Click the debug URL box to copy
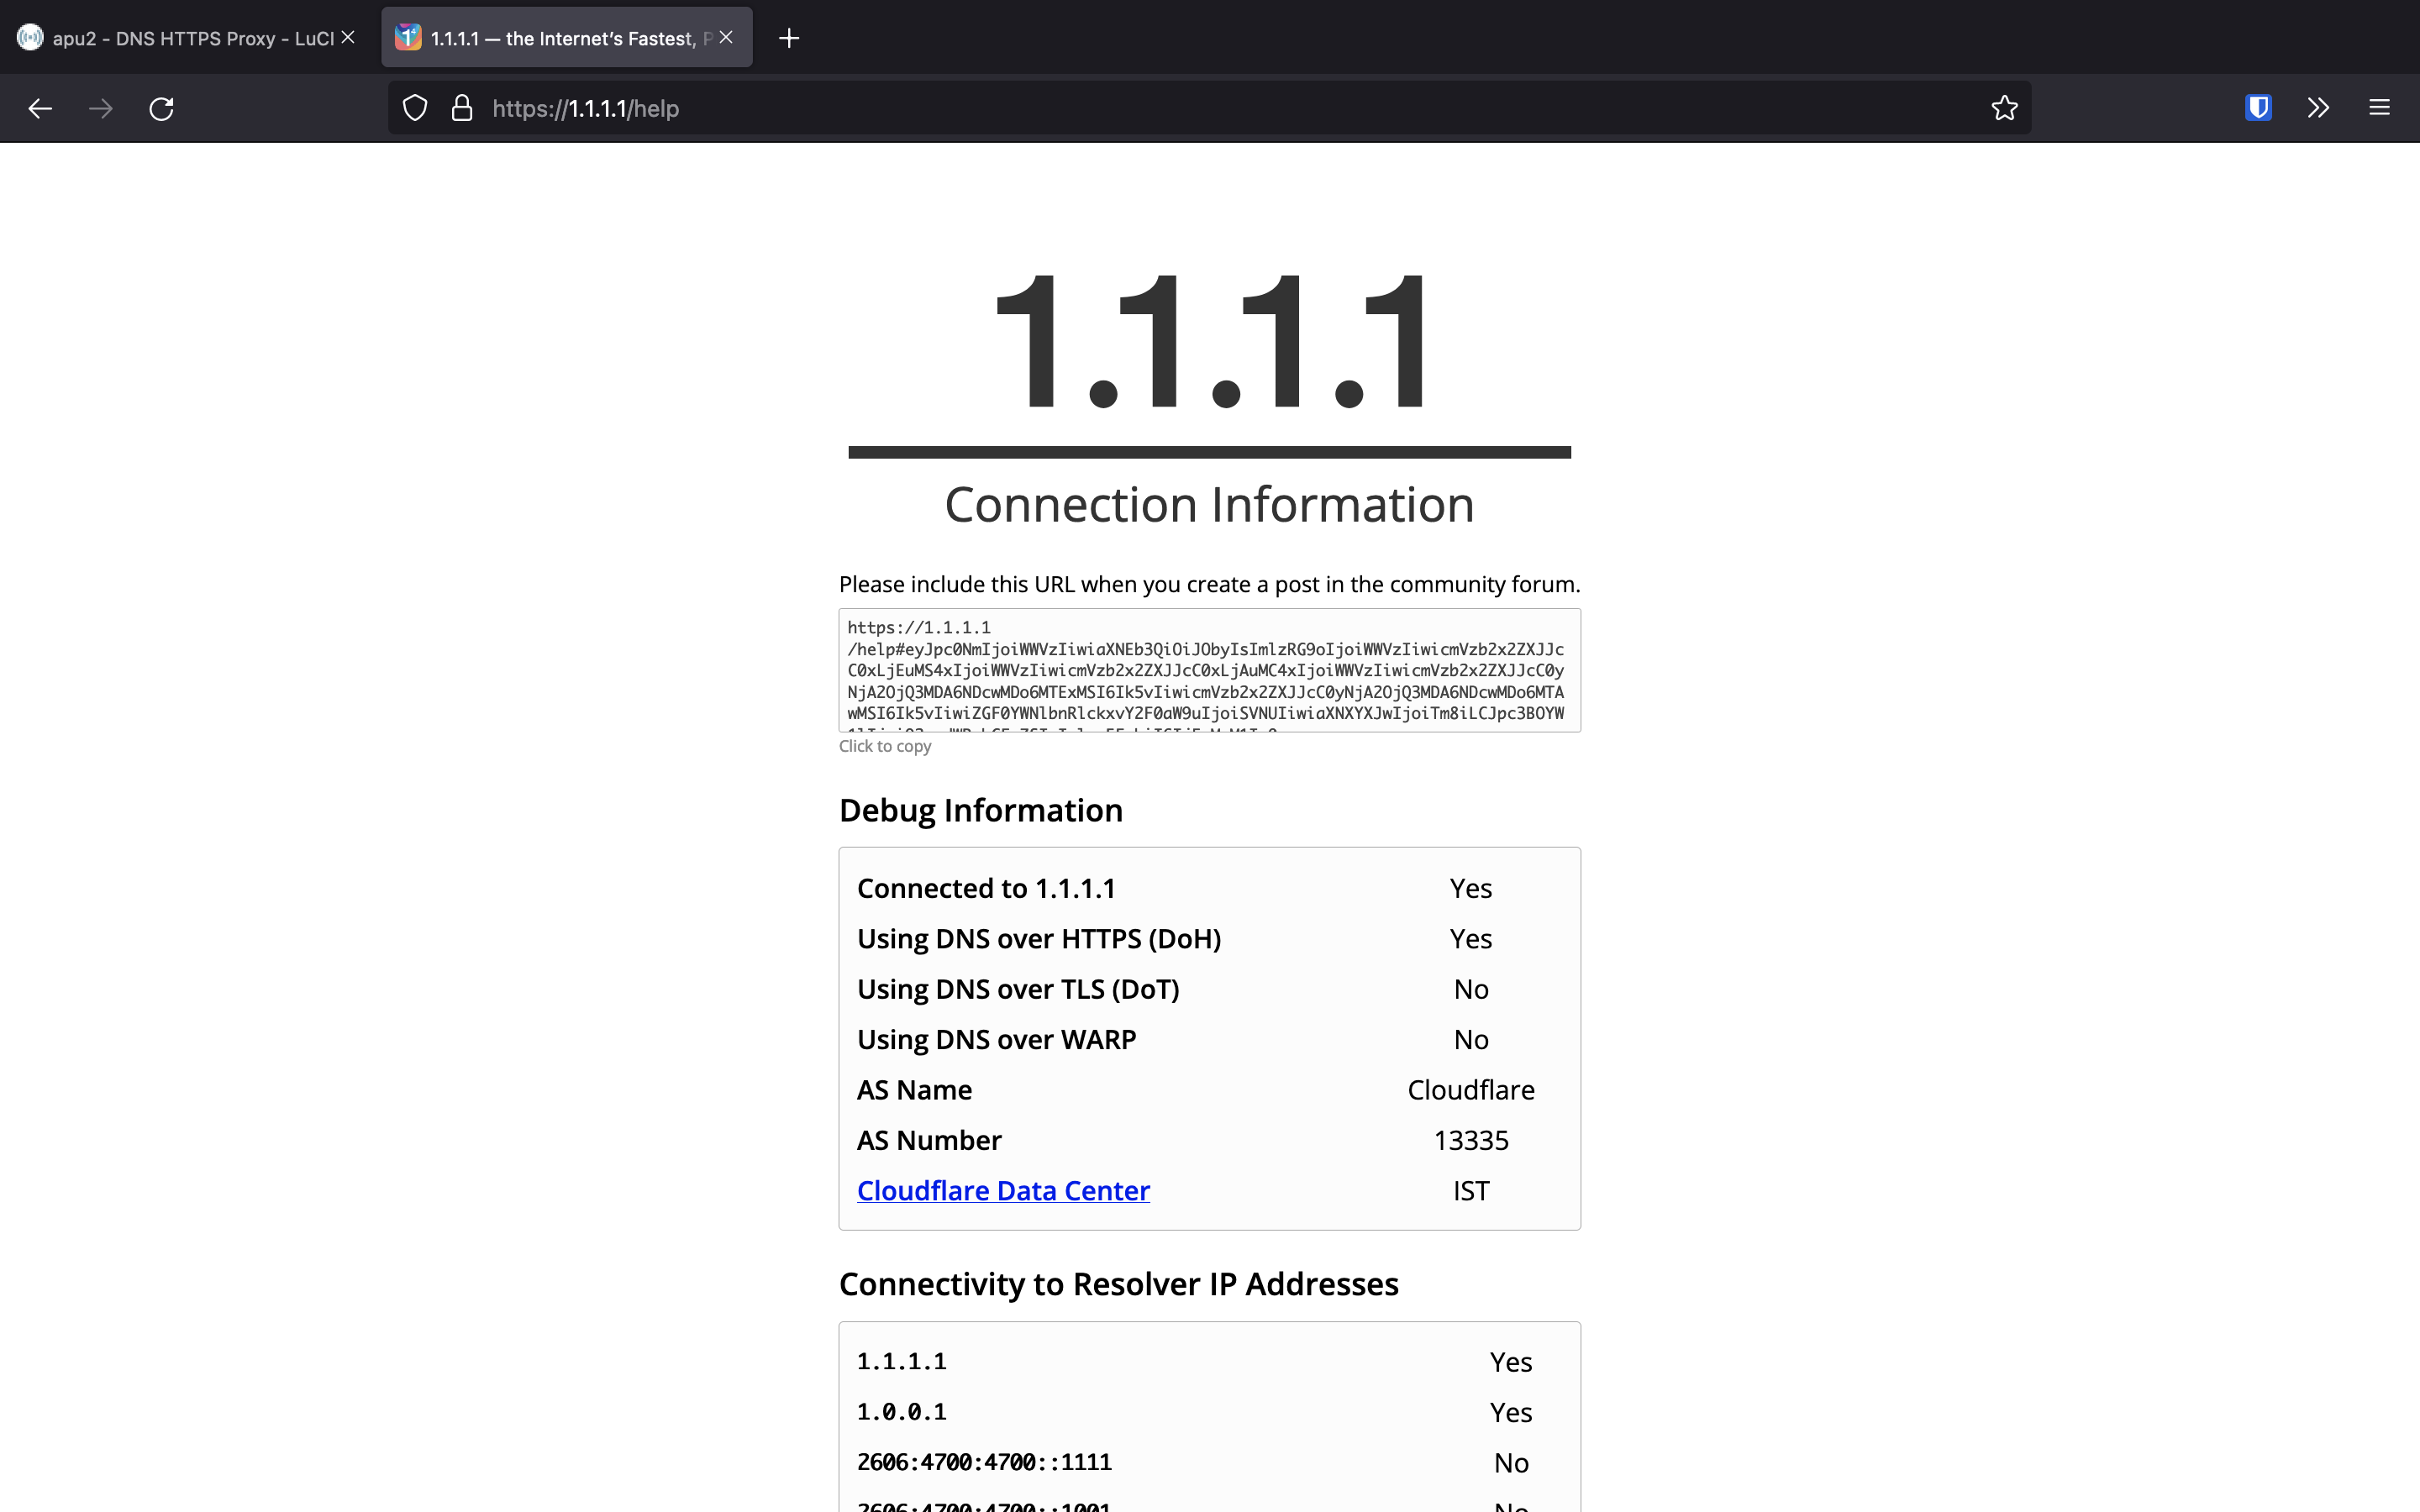Image resolution: width=2420 pixels, height=1512 pixels. 1210,670
